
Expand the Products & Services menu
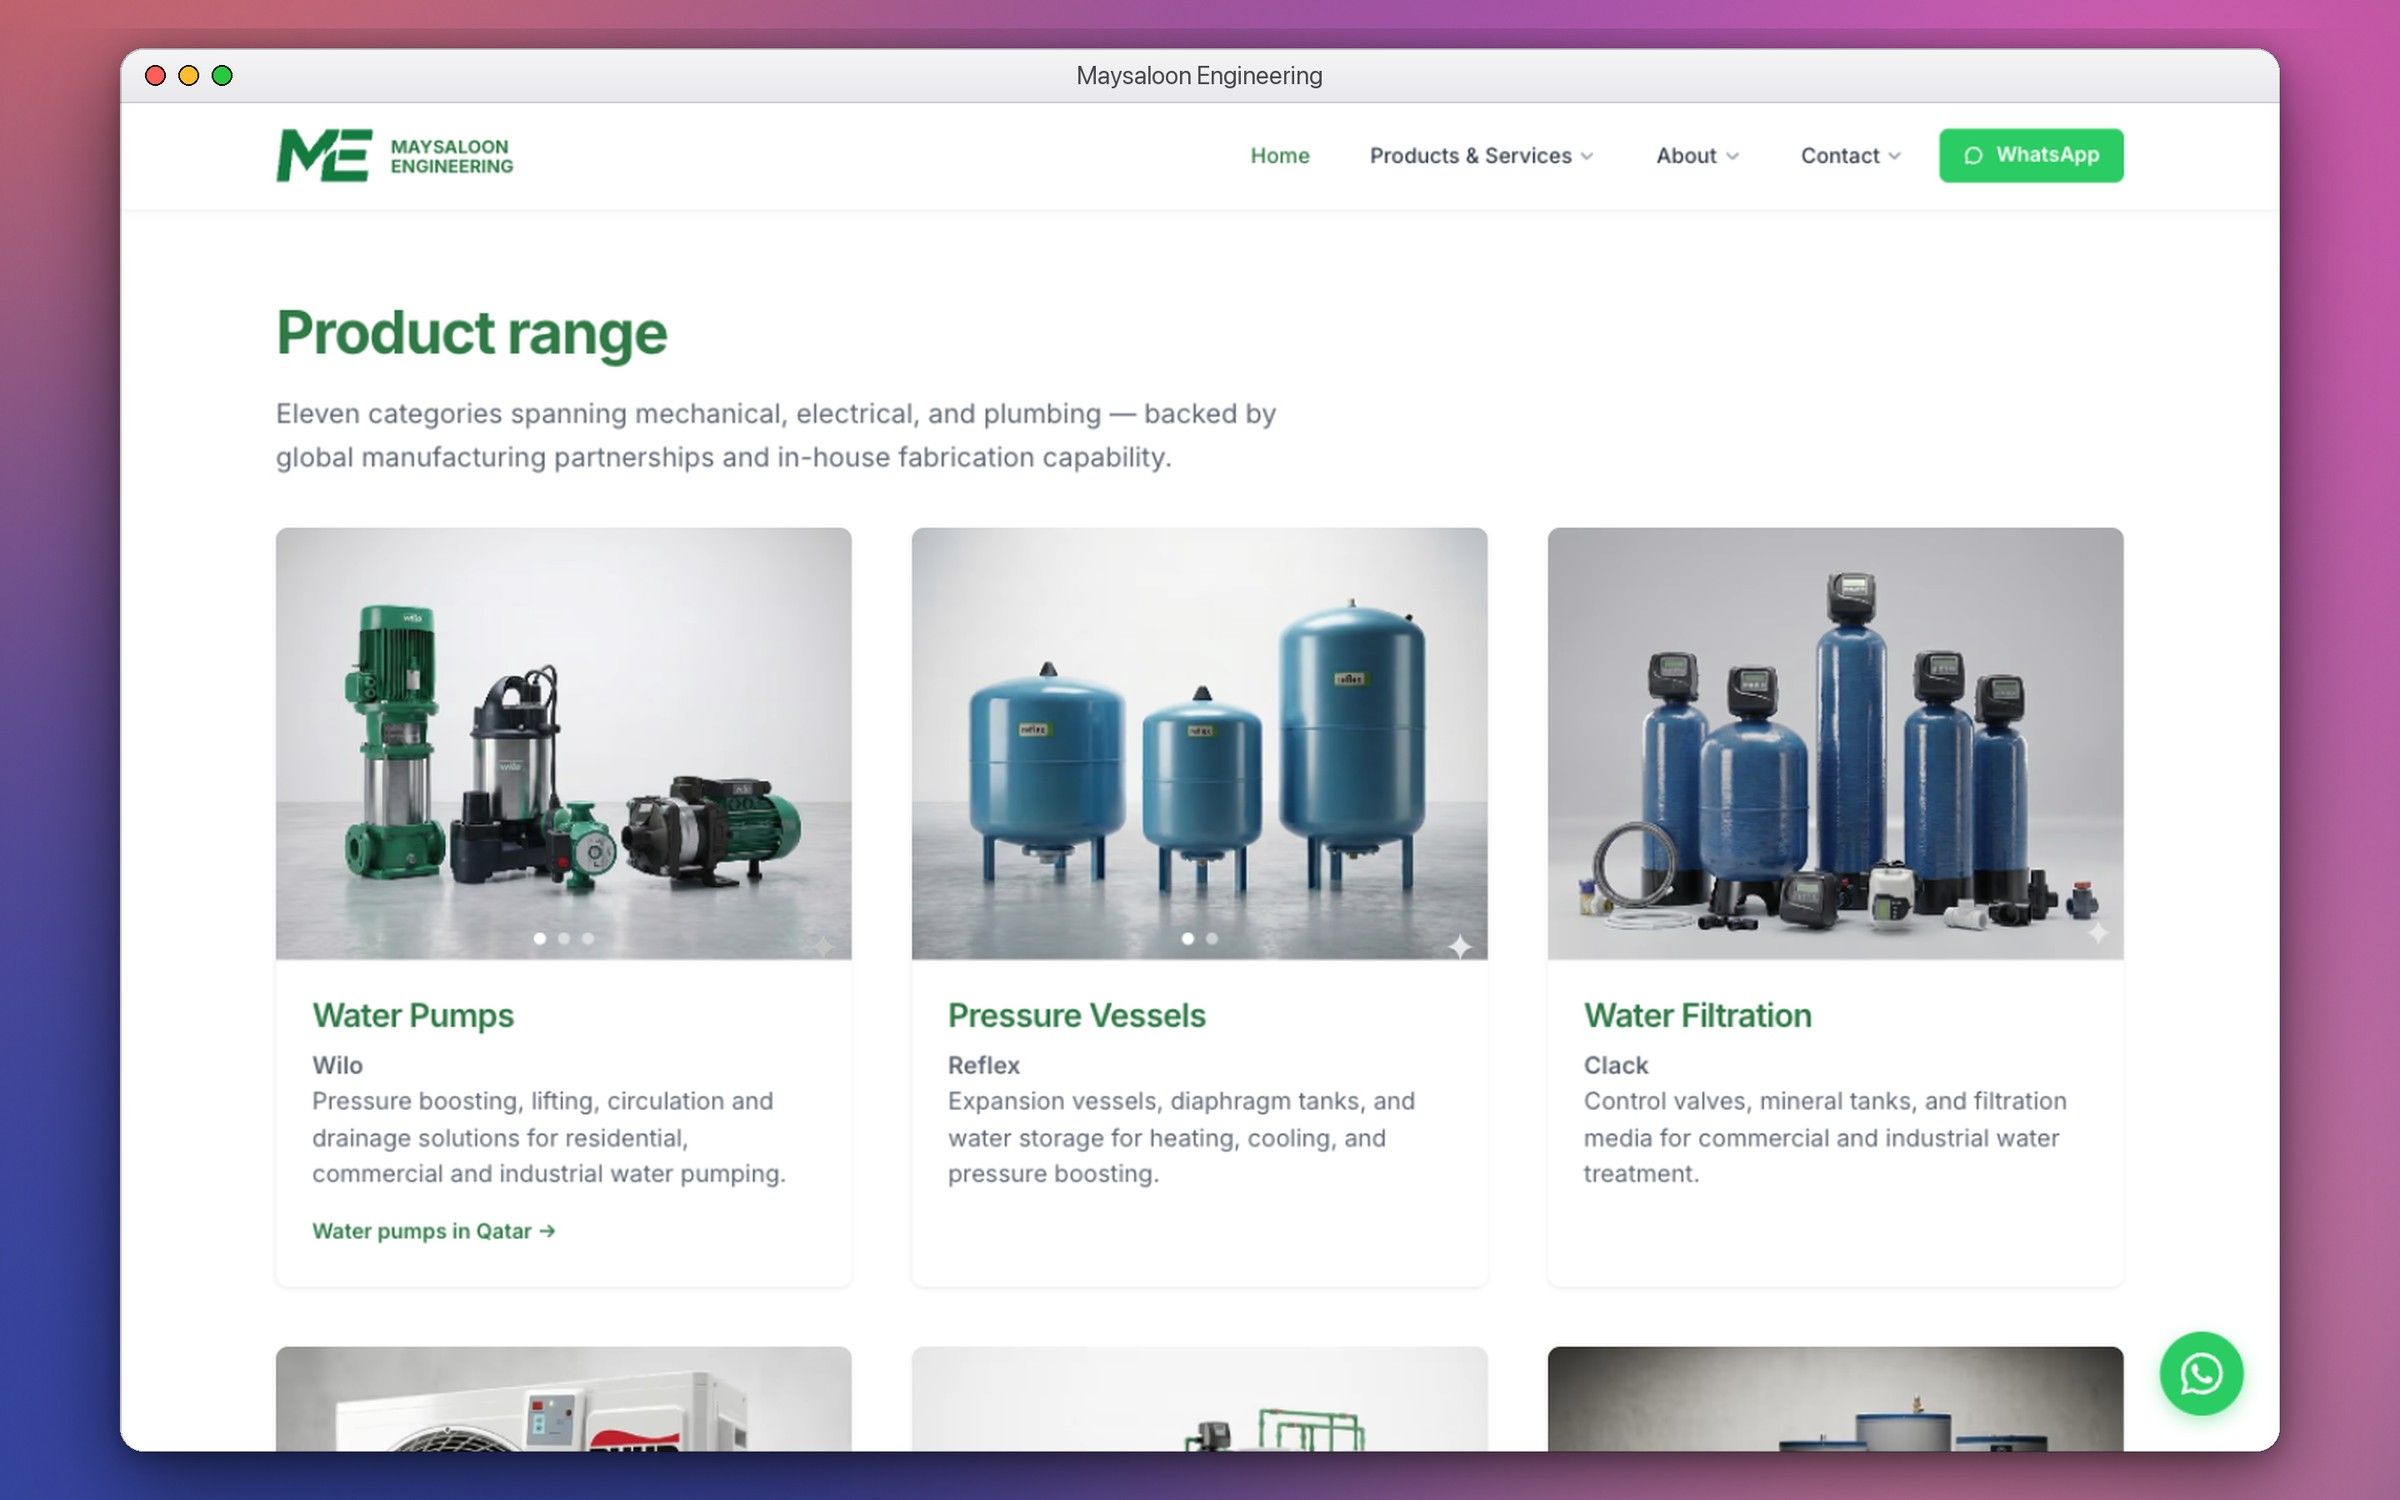click(1481, 155)
